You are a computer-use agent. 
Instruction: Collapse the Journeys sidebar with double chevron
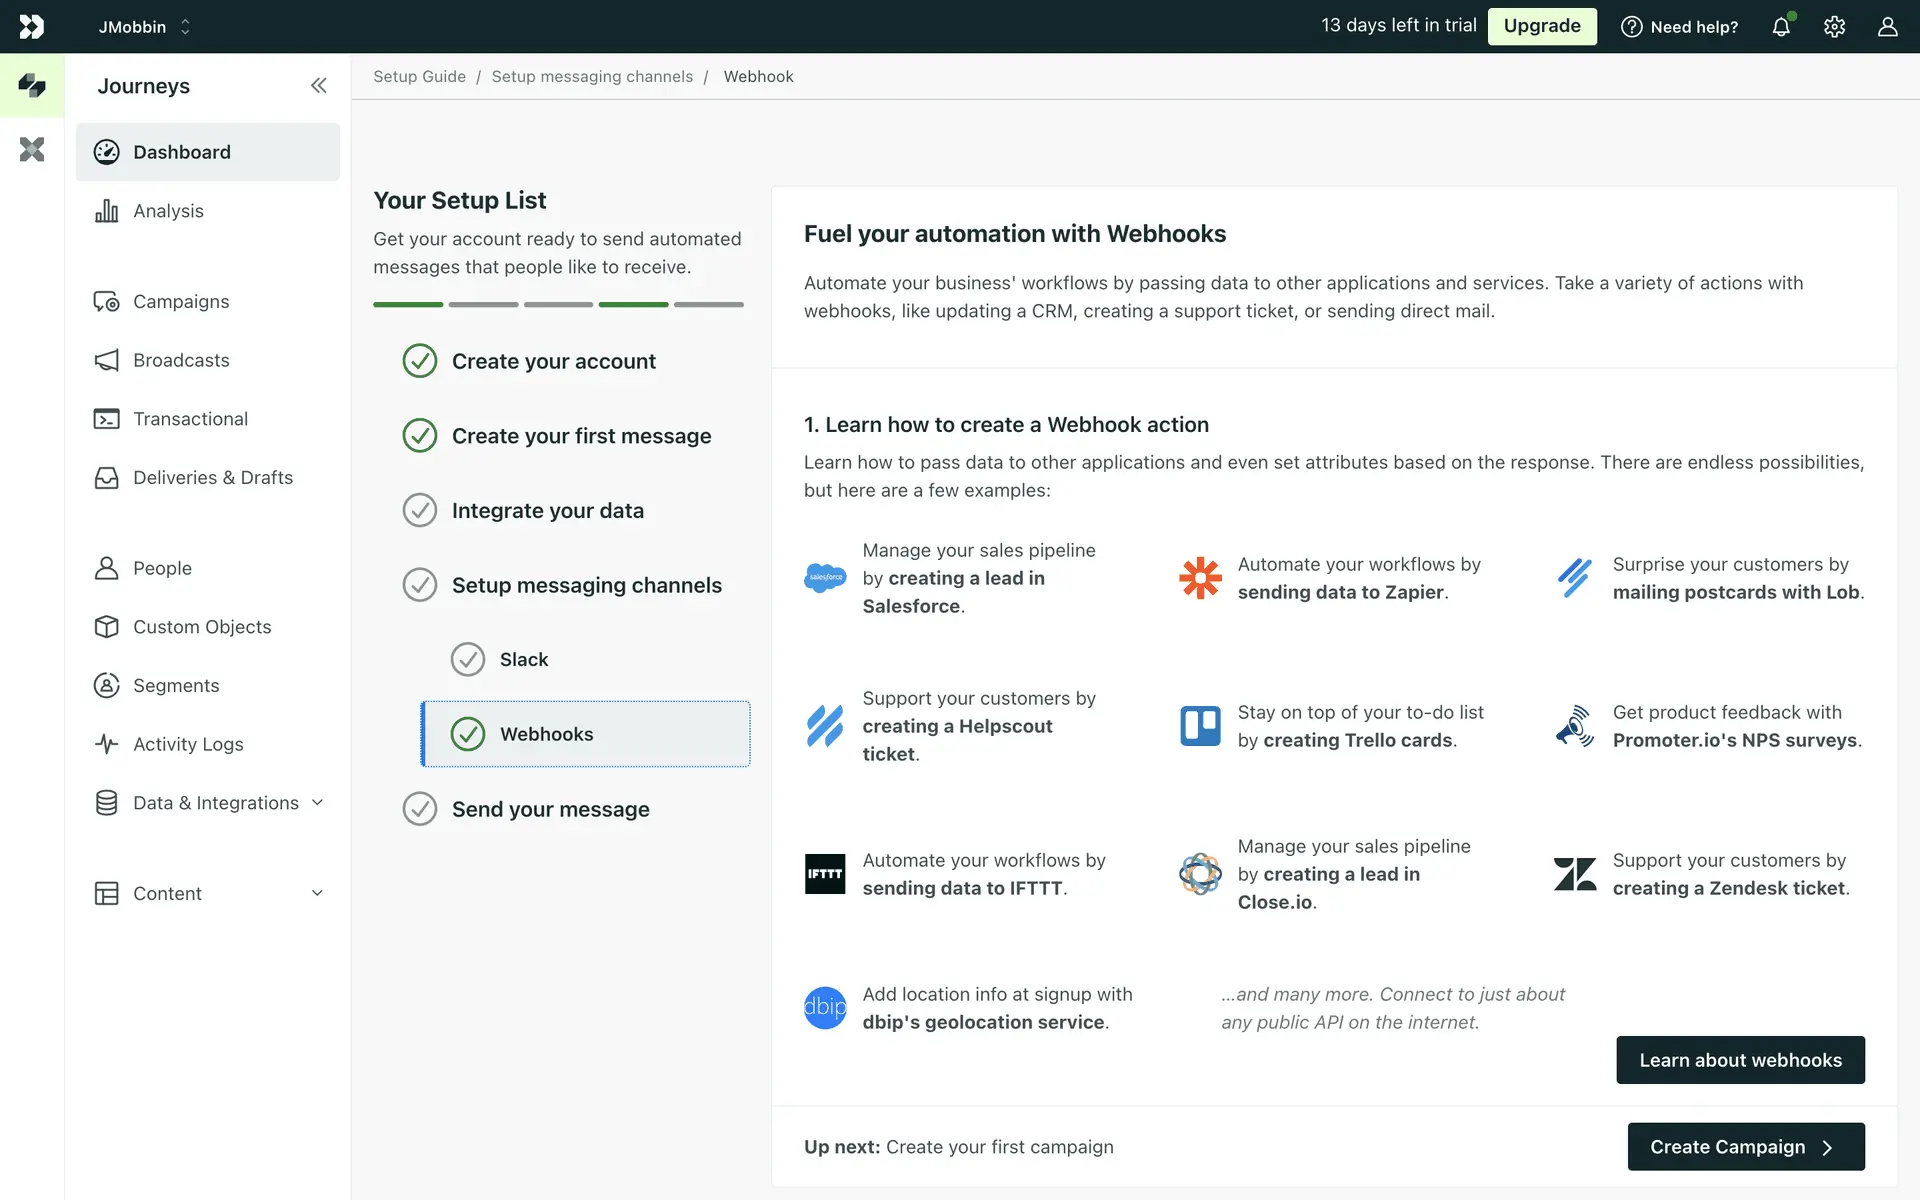[x=318, y=86]
